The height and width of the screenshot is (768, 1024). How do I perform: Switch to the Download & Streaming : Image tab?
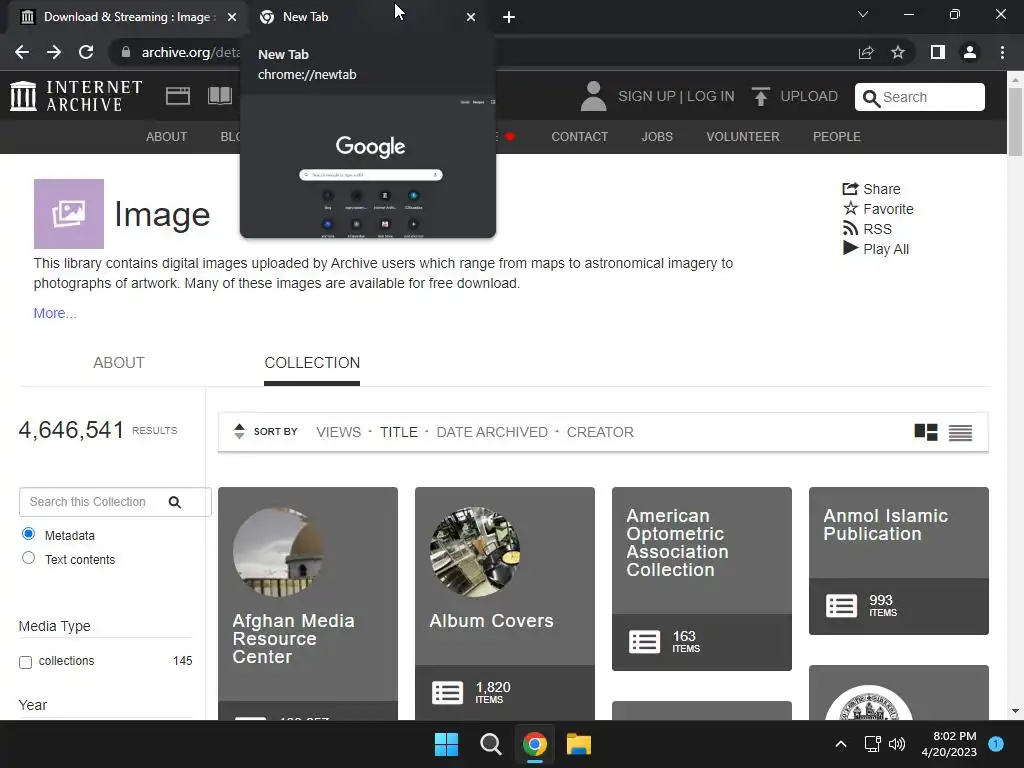coord(127,17)
